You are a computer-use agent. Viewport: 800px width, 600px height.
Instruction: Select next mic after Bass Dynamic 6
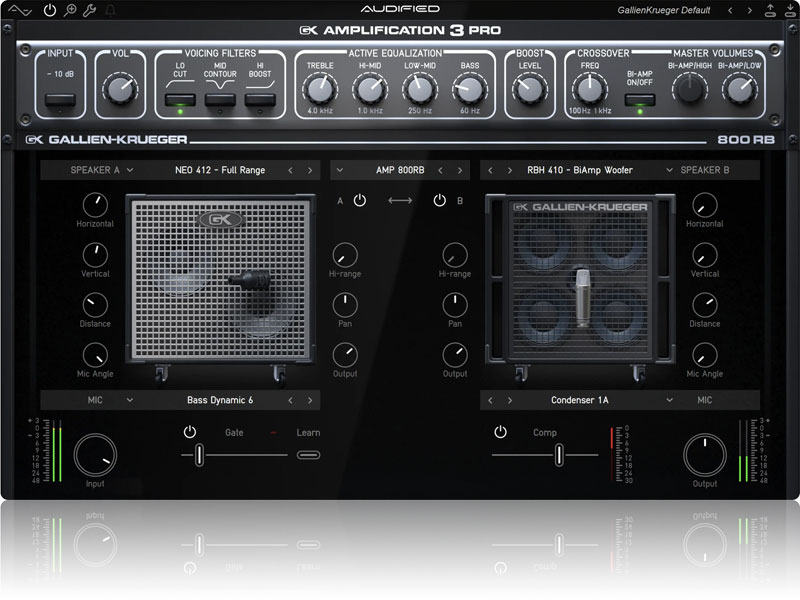pos(310,400)
